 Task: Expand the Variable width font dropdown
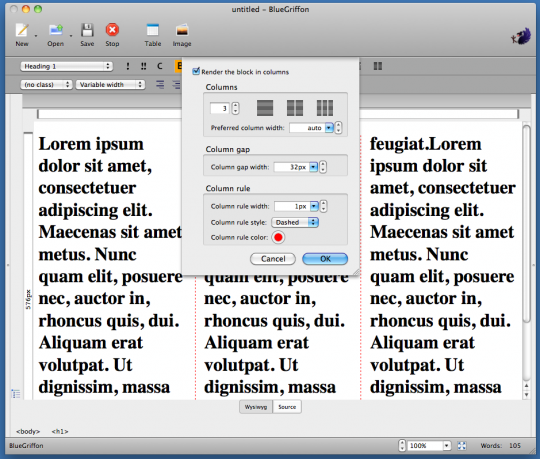click(x=110, y=85)
